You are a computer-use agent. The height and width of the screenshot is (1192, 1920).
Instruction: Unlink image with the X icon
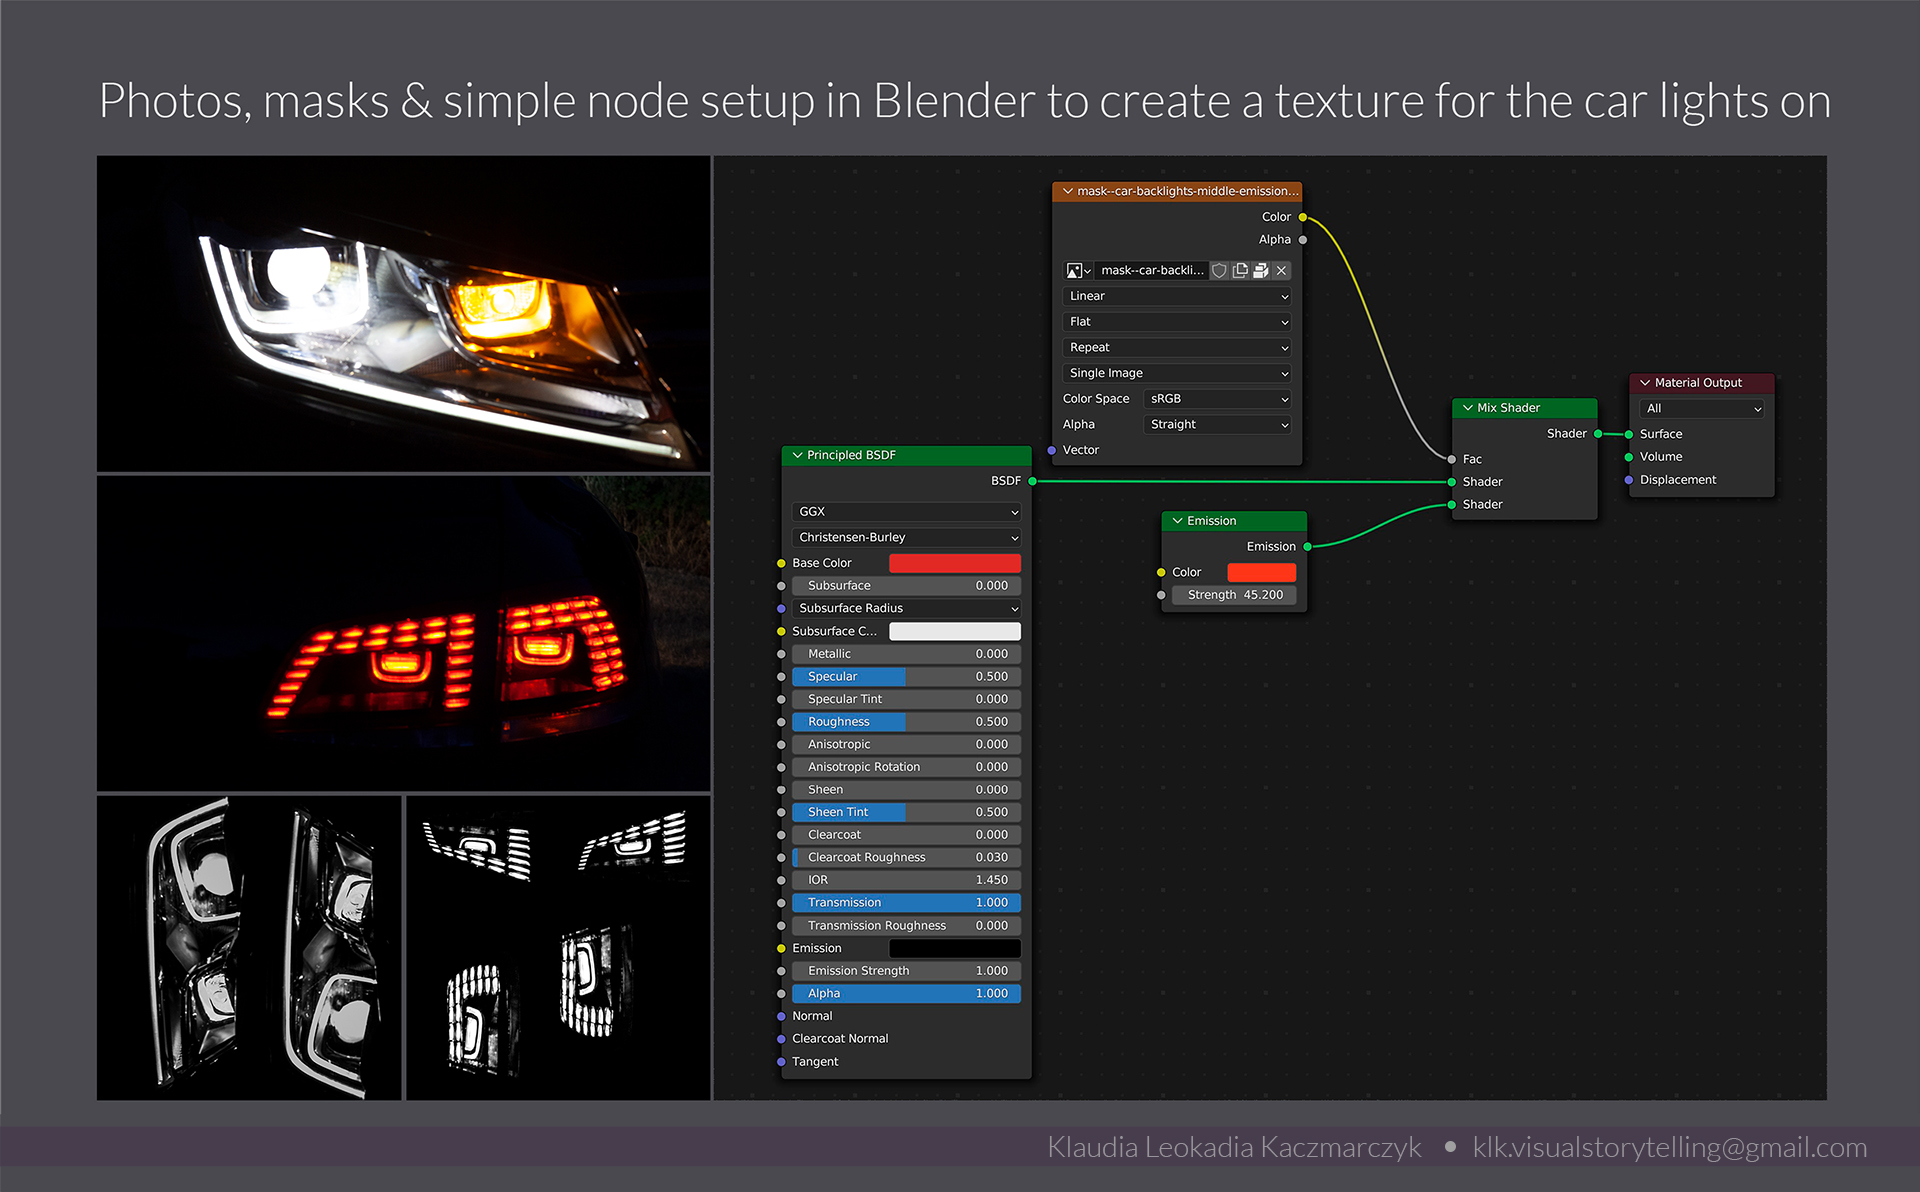pyautogui.click(x=1281, y=271)
